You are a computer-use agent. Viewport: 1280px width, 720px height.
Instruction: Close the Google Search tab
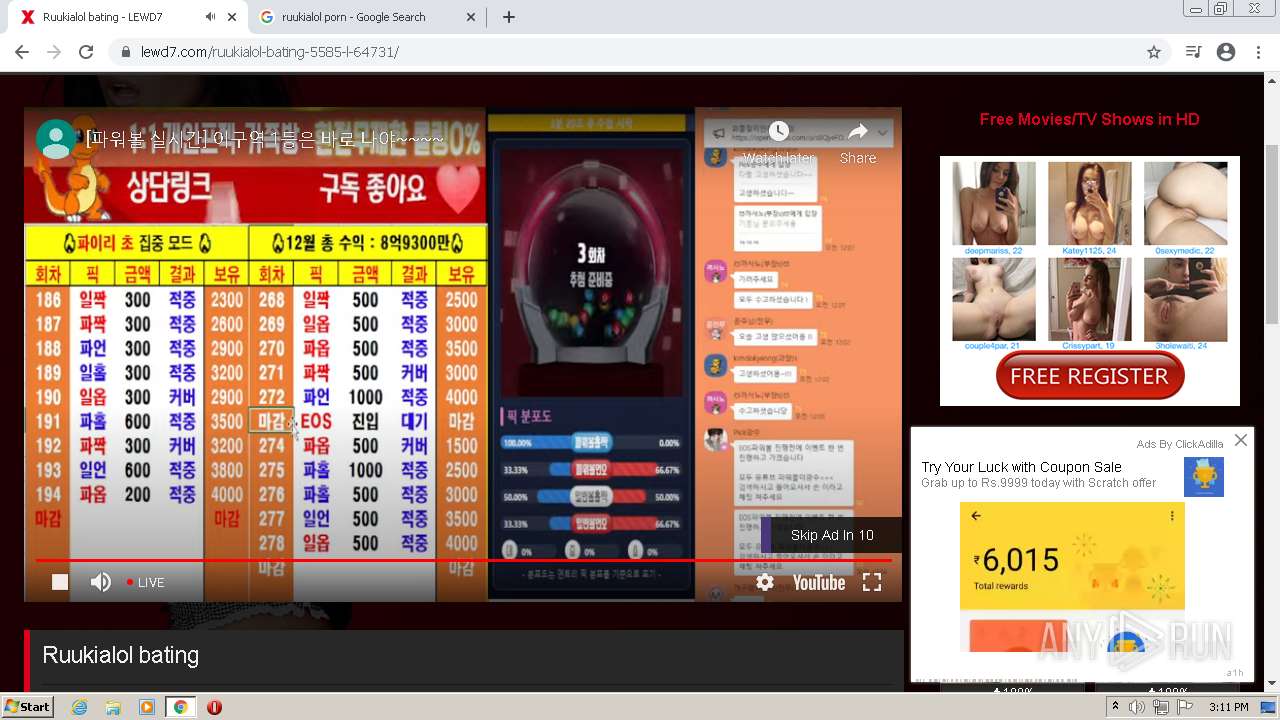(x=472, y=17)
